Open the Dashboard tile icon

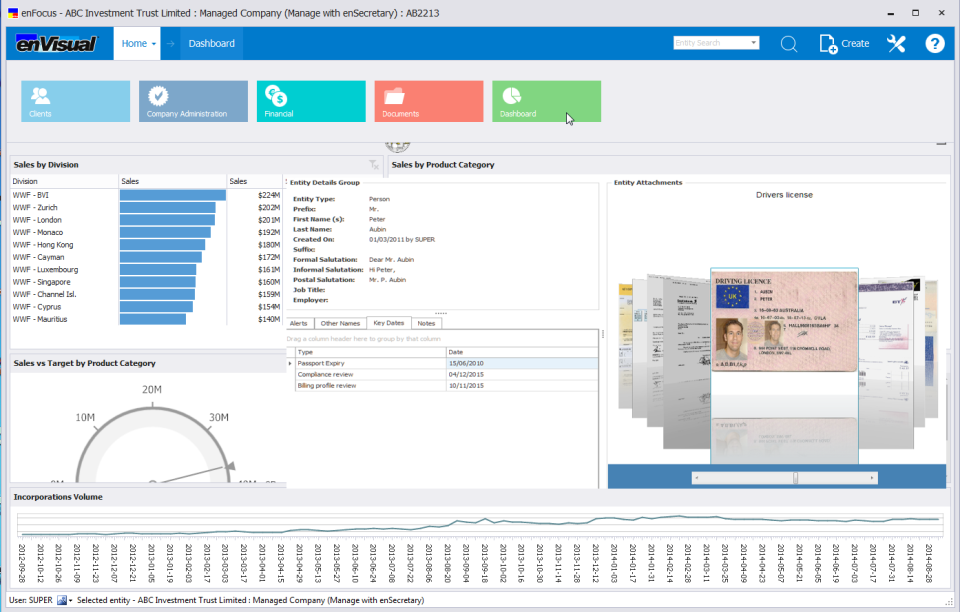coord(510,95)
